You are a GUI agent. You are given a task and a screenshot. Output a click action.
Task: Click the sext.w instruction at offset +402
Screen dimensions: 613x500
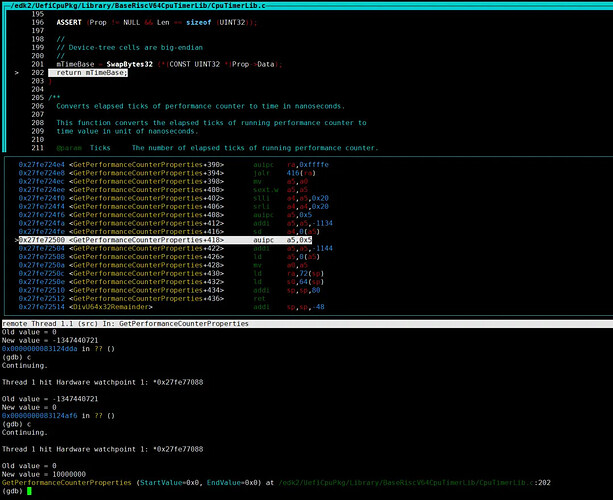(265, 189)
